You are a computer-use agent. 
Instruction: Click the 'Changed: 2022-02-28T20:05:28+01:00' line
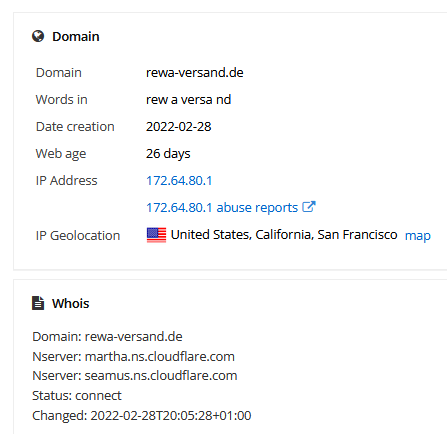pos(142,416)
